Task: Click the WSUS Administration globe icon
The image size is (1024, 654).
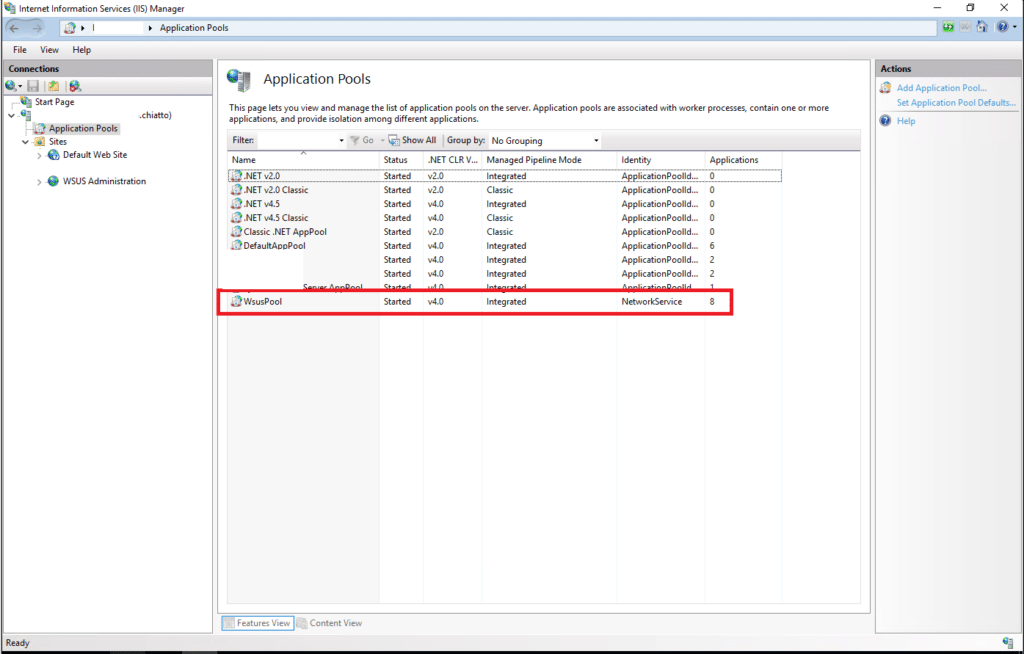Action: coord(54,181)
